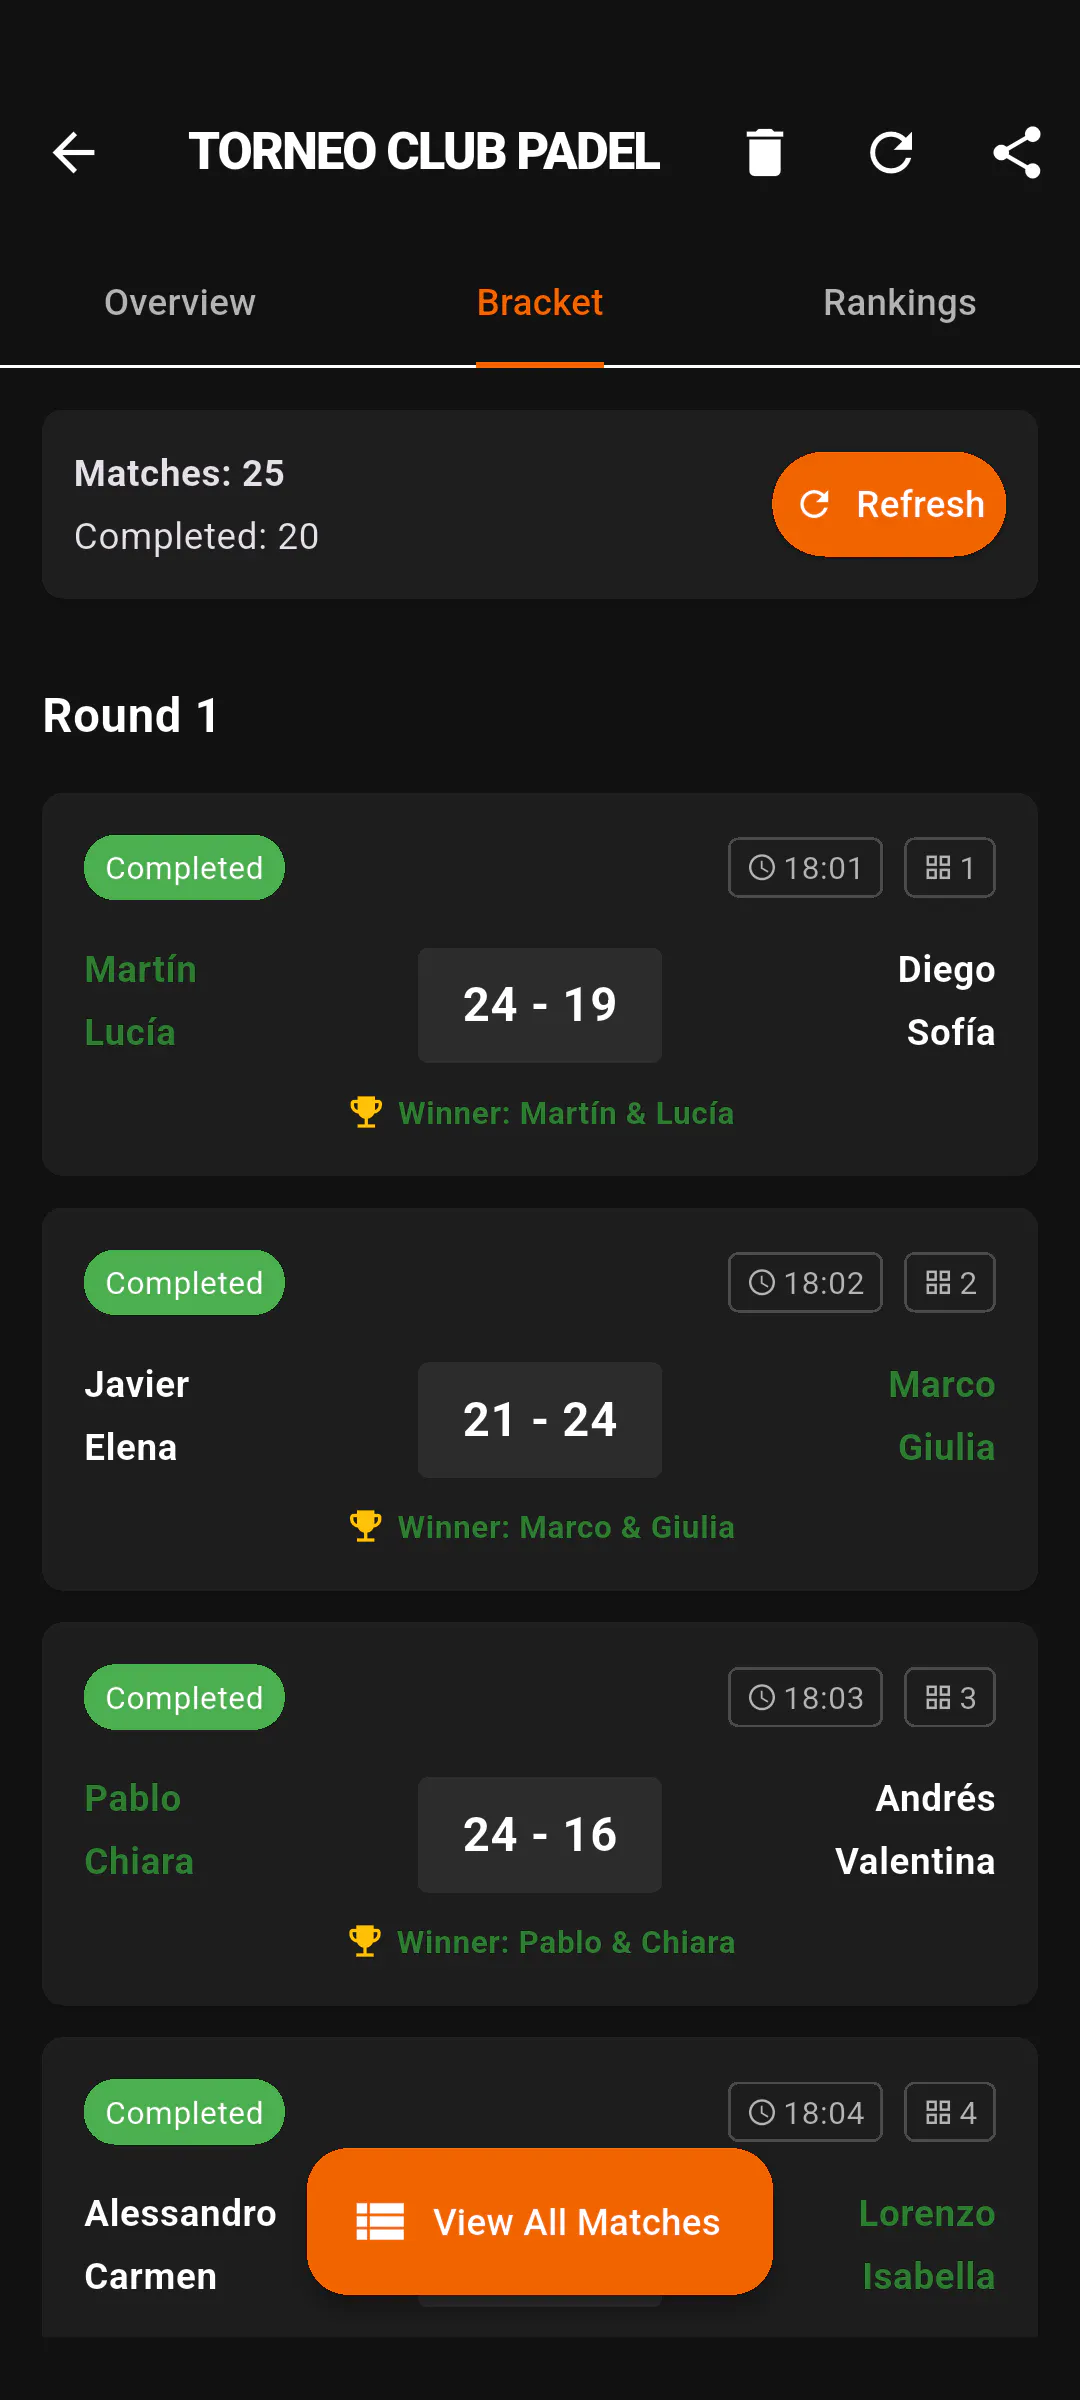The image size is (1080, 2400).
Task: Click the trophy icon for Martín & Lucía
Action: (366, 1112)
